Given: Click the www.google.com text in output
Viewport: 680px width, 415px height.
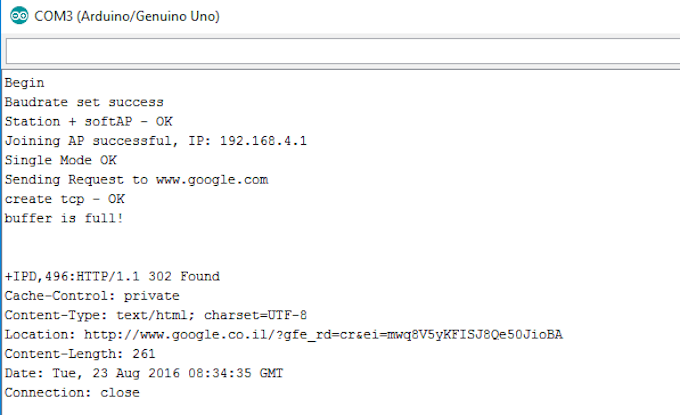Looking at the screenshot, I should [x=212, y=179].
